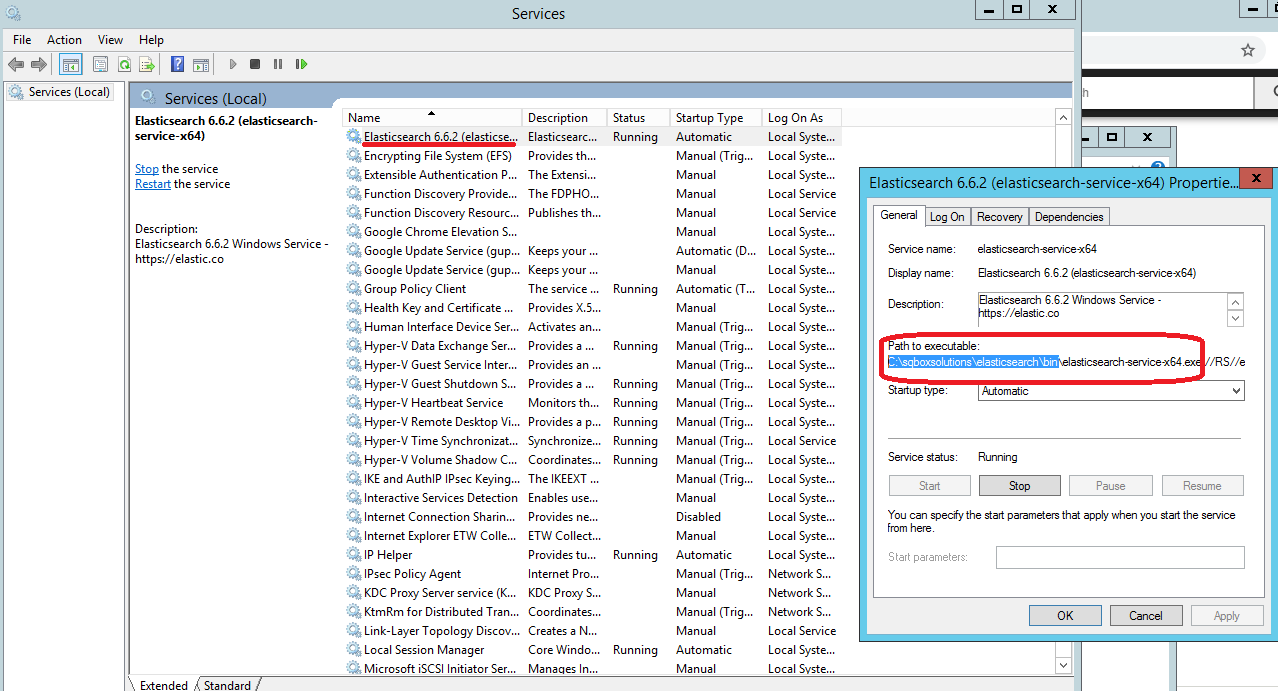Switch to Standard view tab at bottom
Viewport: 1278px width, 691px height.
(227, 685)
